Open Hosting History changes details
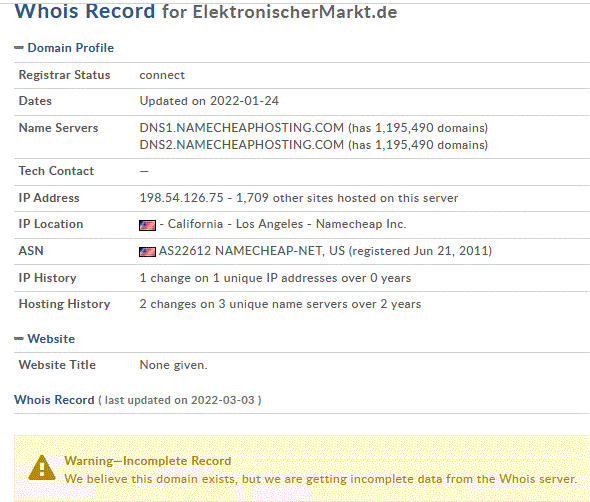Image resolution: width=590 pixels, height=502 pixels. click(x=280, y=304)
